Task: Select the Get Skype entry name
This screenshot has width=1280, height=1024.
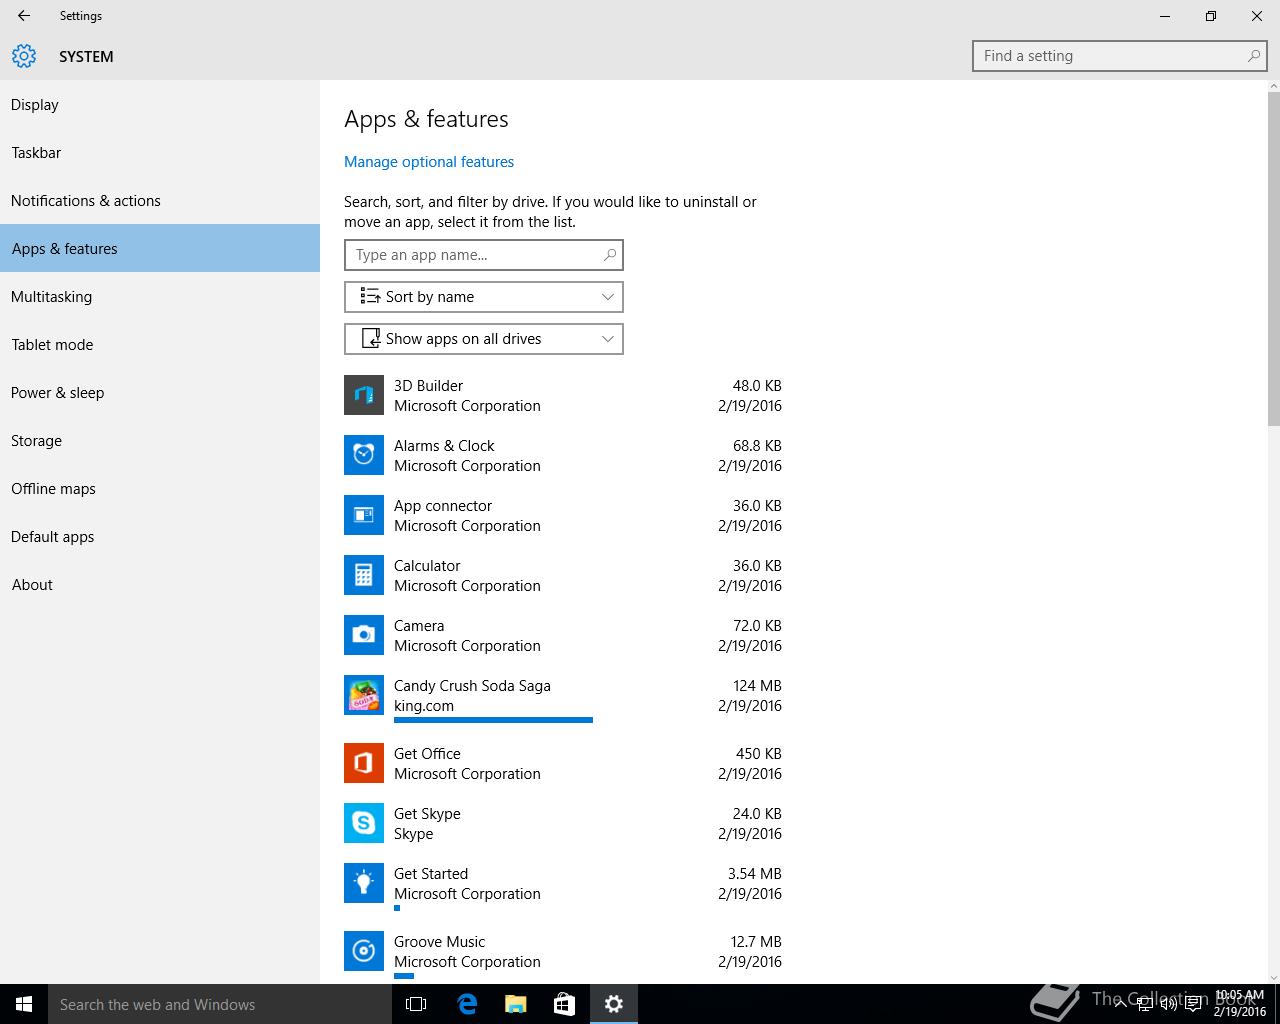Action: pos(427,814)
